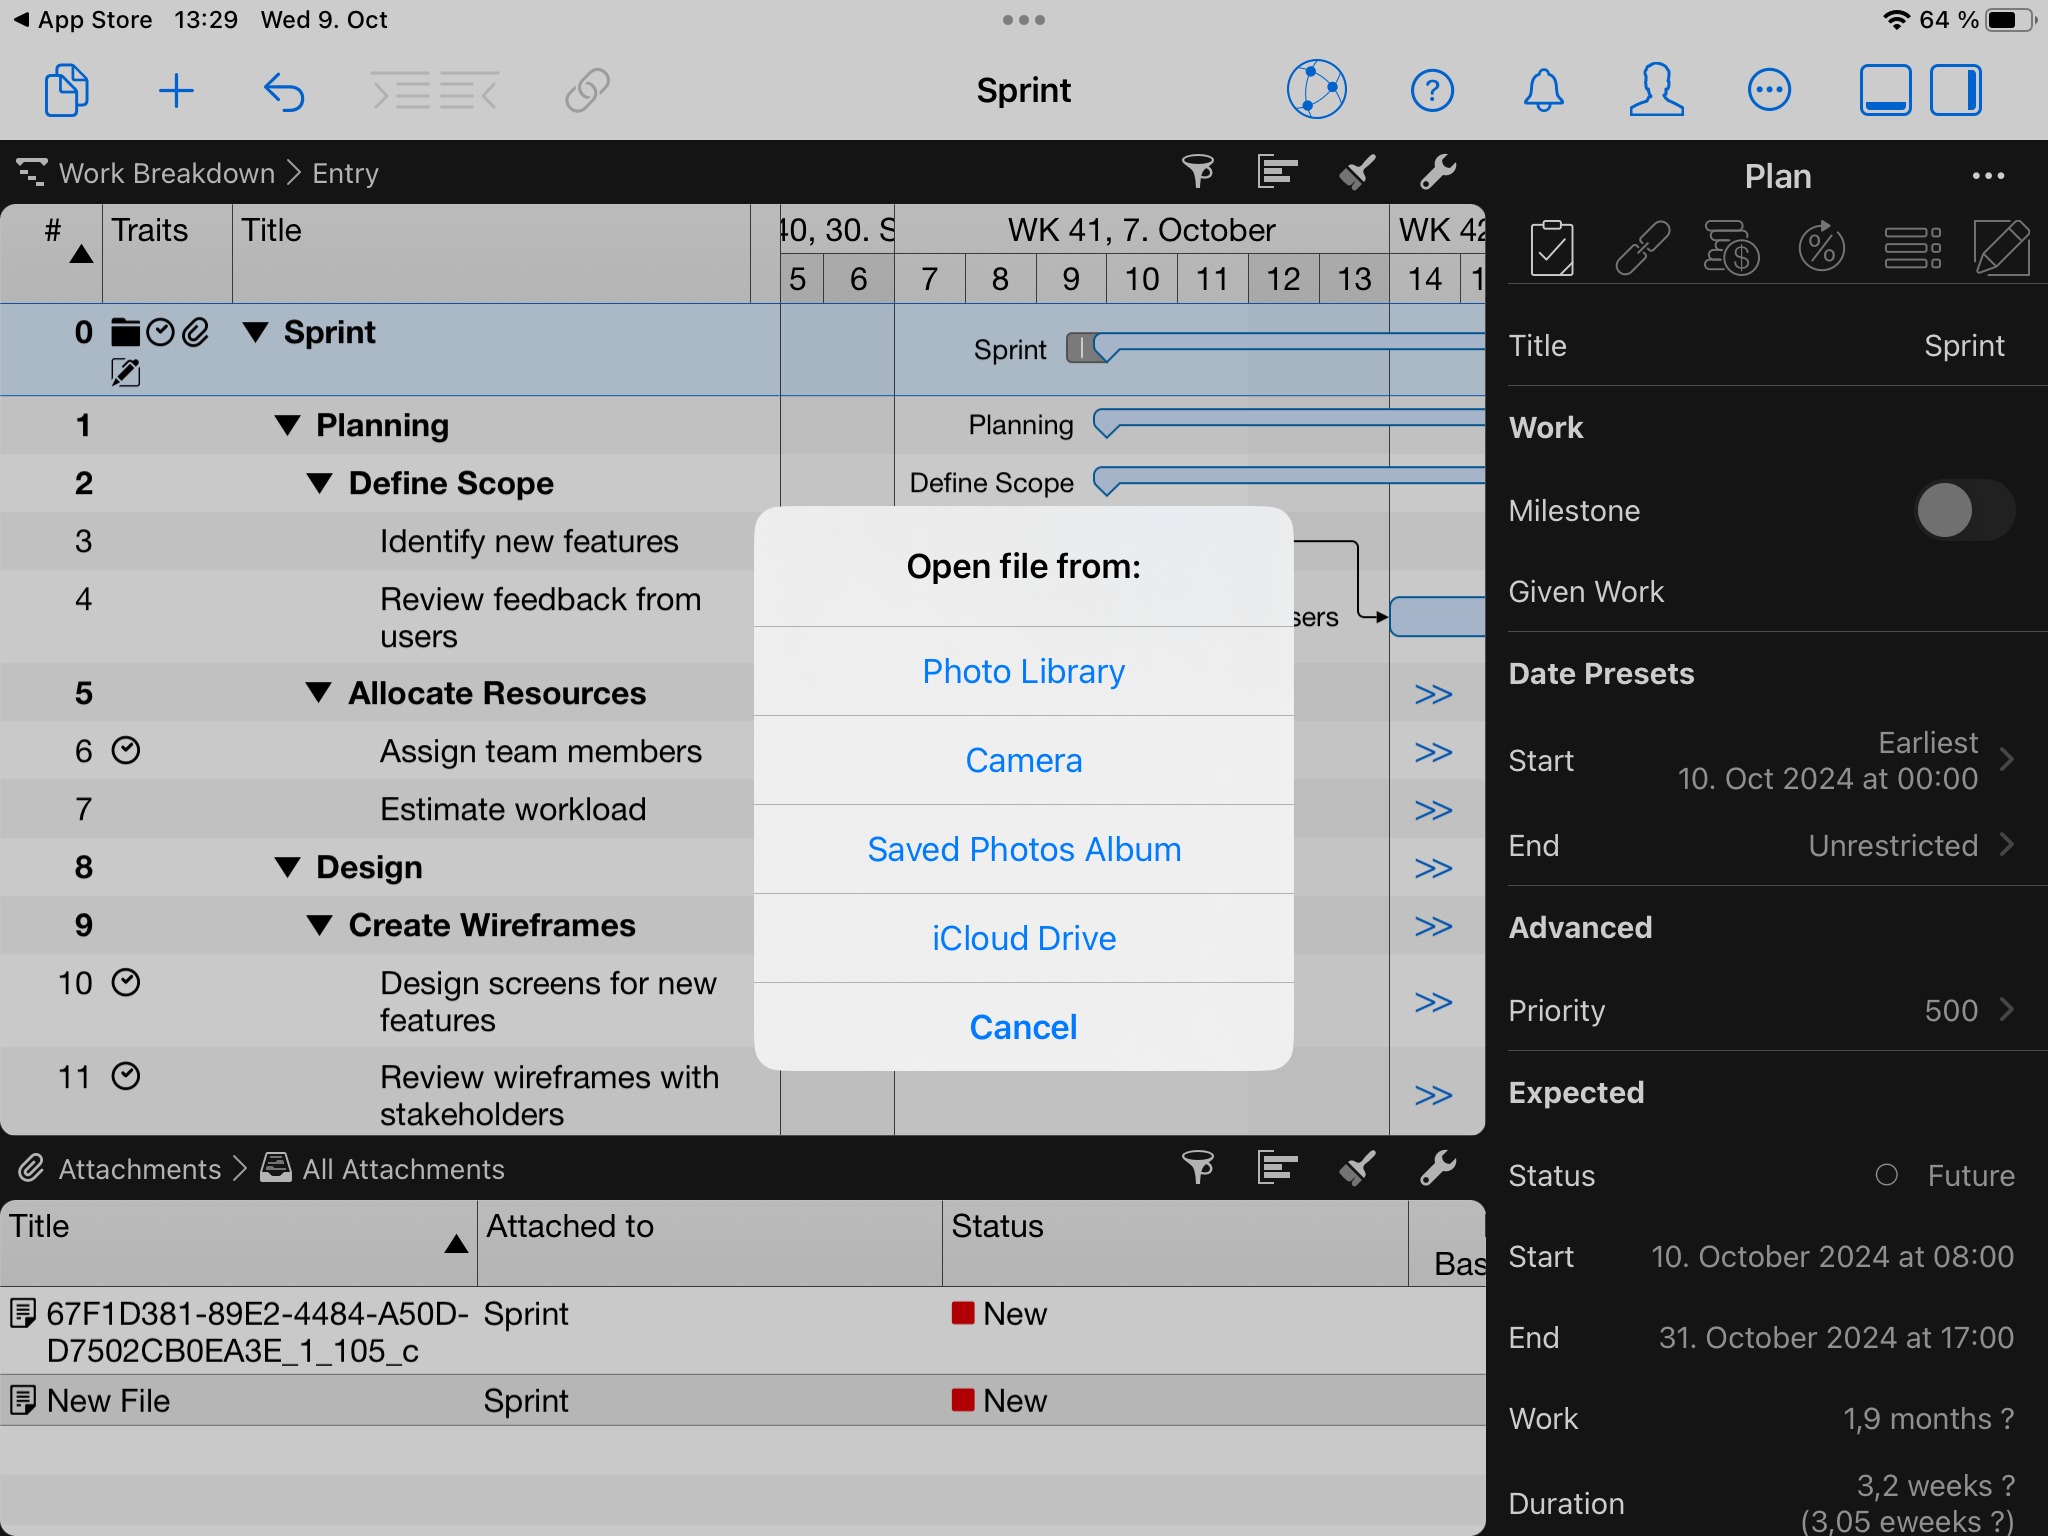Jump to bar with >> on Estimate workload row
Viewport: 2048px width, 1536px height.
[1432, 809]
